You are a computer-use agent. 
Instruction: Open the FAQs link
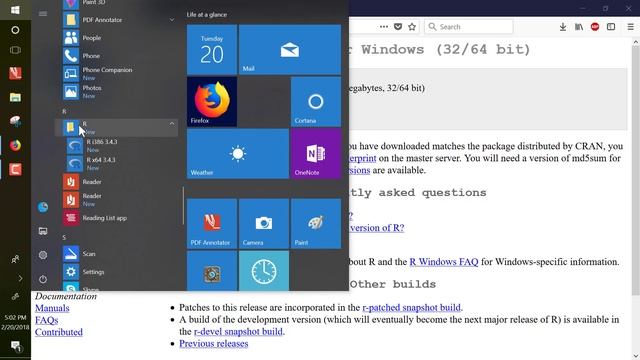(x=47, y=320)
